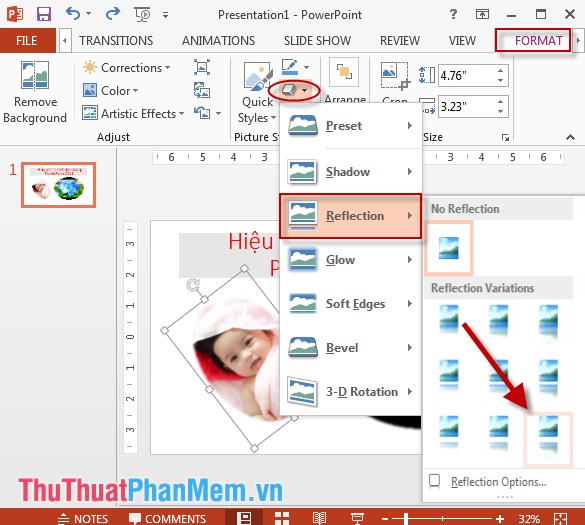The width and height of the screenshot is (585, 525).
Task: Open the VIEW tab
Action: 462,40
